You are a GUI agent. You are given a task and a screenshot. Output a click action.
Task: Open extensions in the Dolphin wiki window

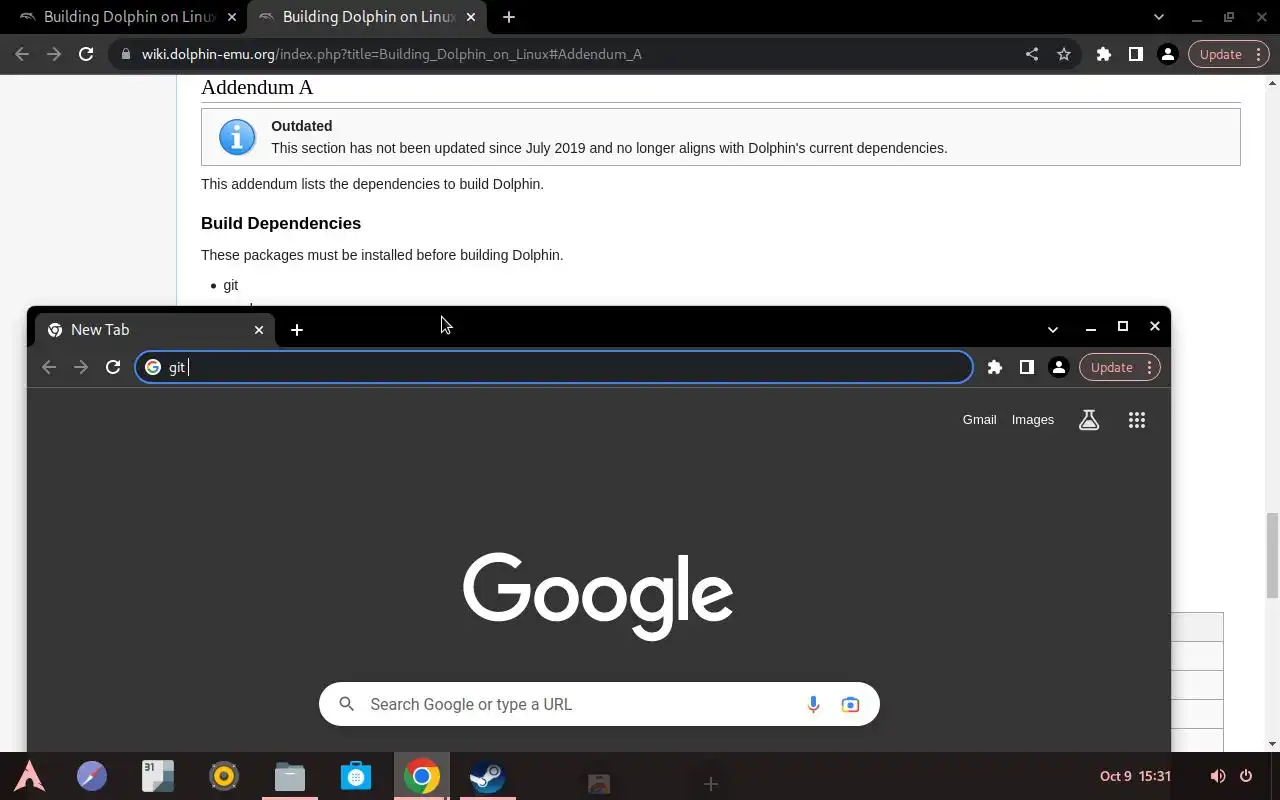click(x=1104, y=54)
